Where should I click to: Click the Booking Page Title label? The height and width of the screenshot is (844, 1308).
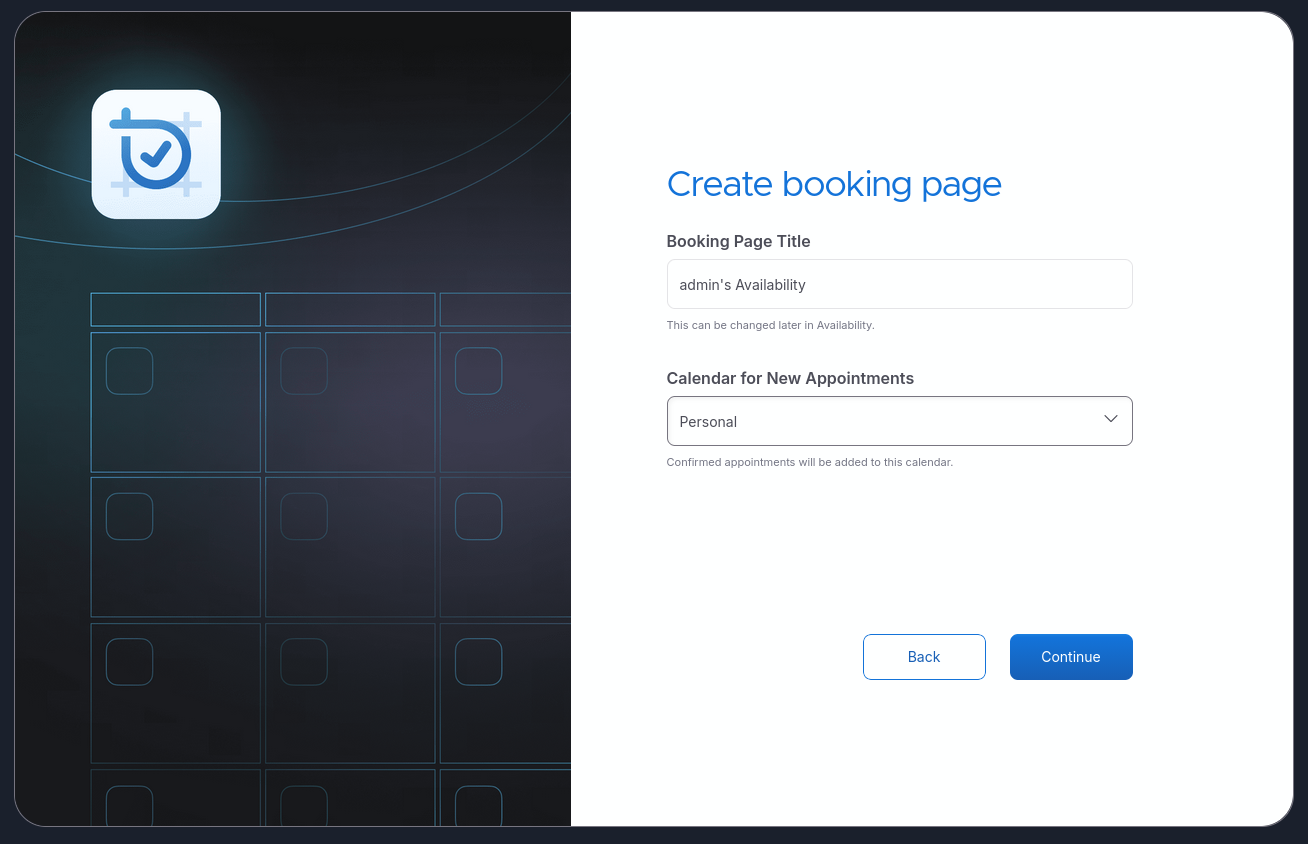click(738, 241)
